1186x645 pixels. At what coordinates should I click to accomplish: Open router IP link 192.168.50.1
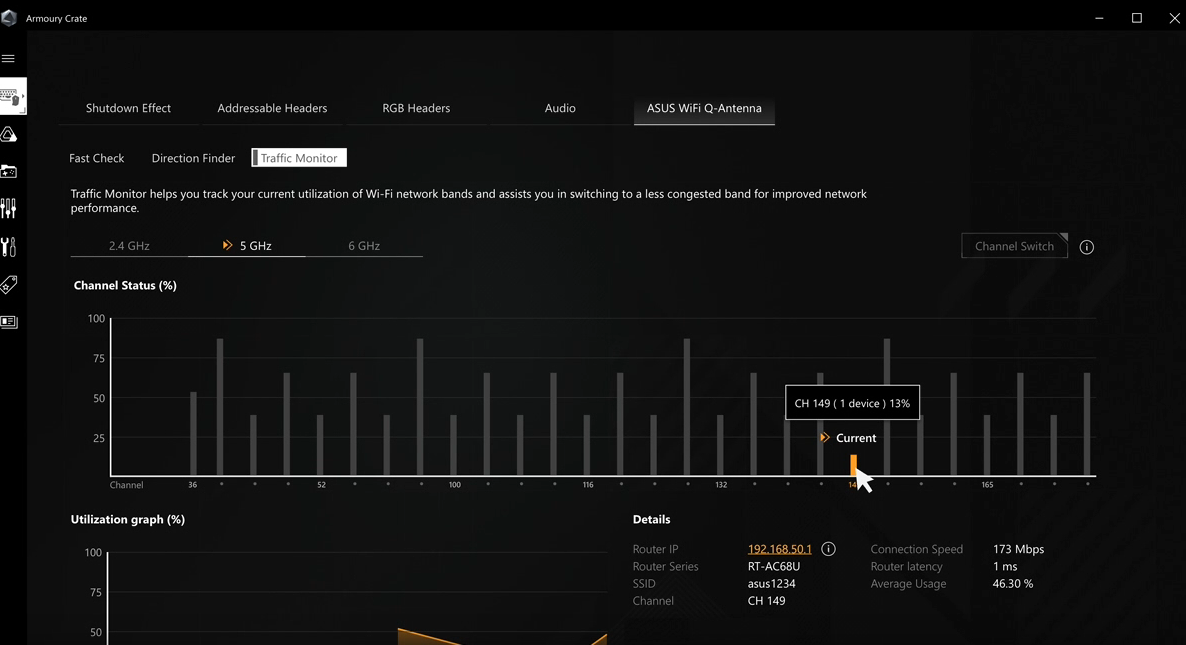(779, 549)
